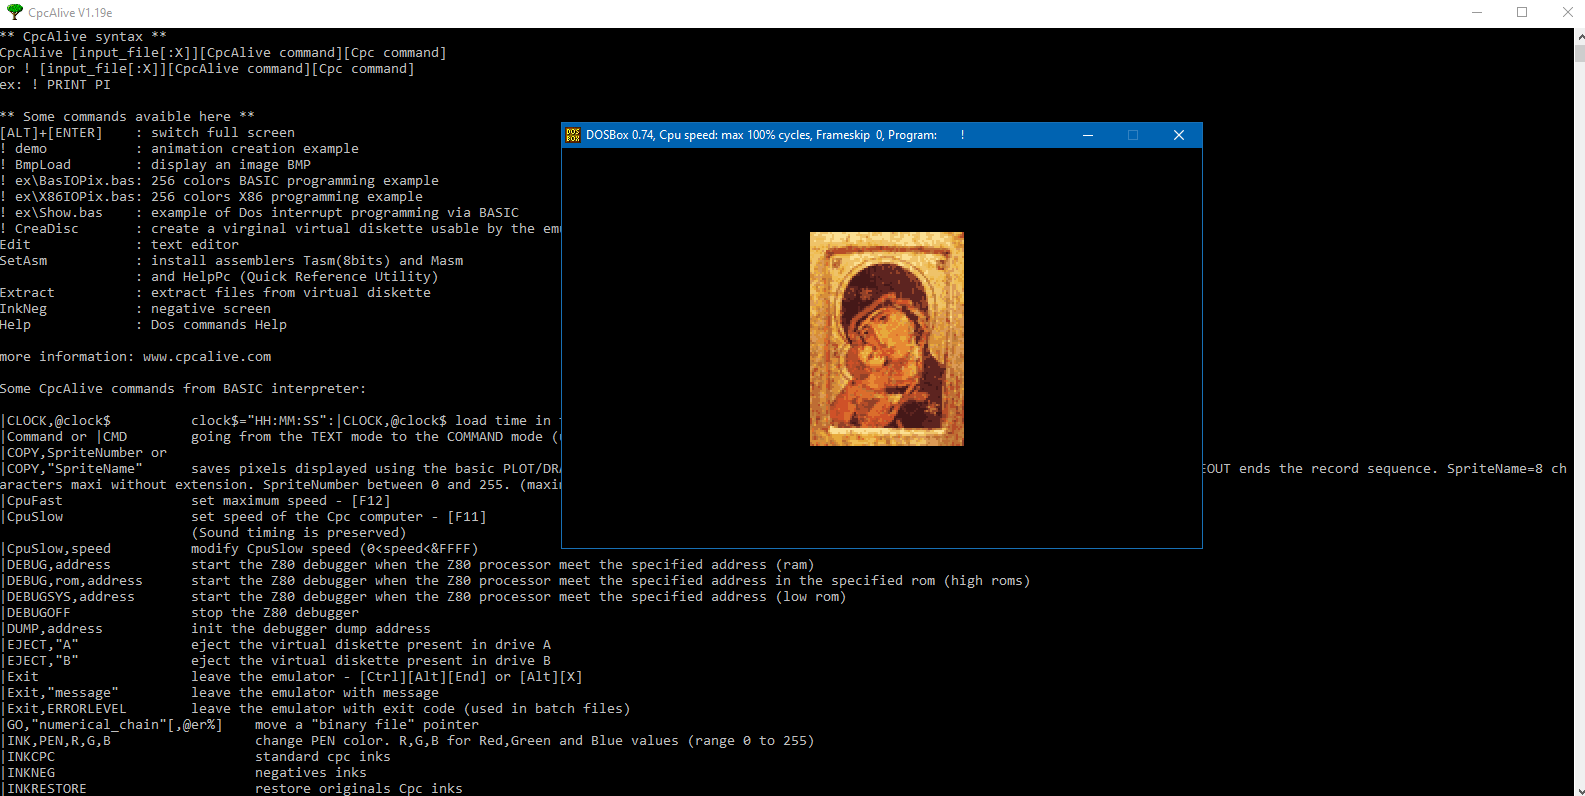This screenshot has height=796, width=1585.
Task: Focus DOSBox by clicking its title bar text
Action: point(760,135)
